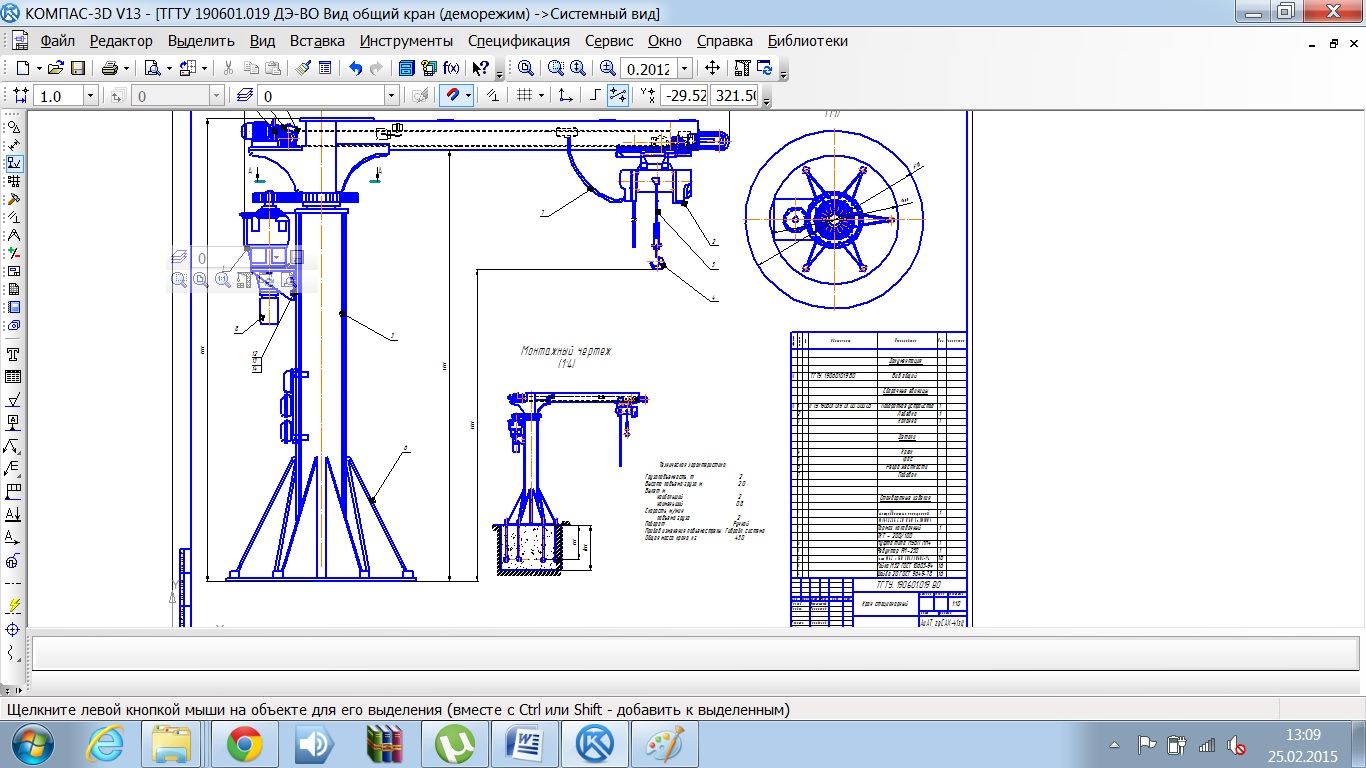
Task: Open the text tool marked T in the left panel
Action: coord(14,354)
